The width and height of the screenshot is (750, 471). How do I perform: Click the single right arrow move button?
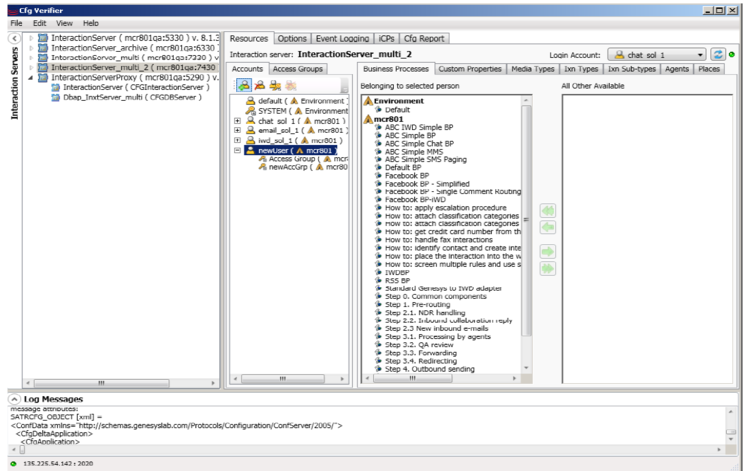[548, 252]
